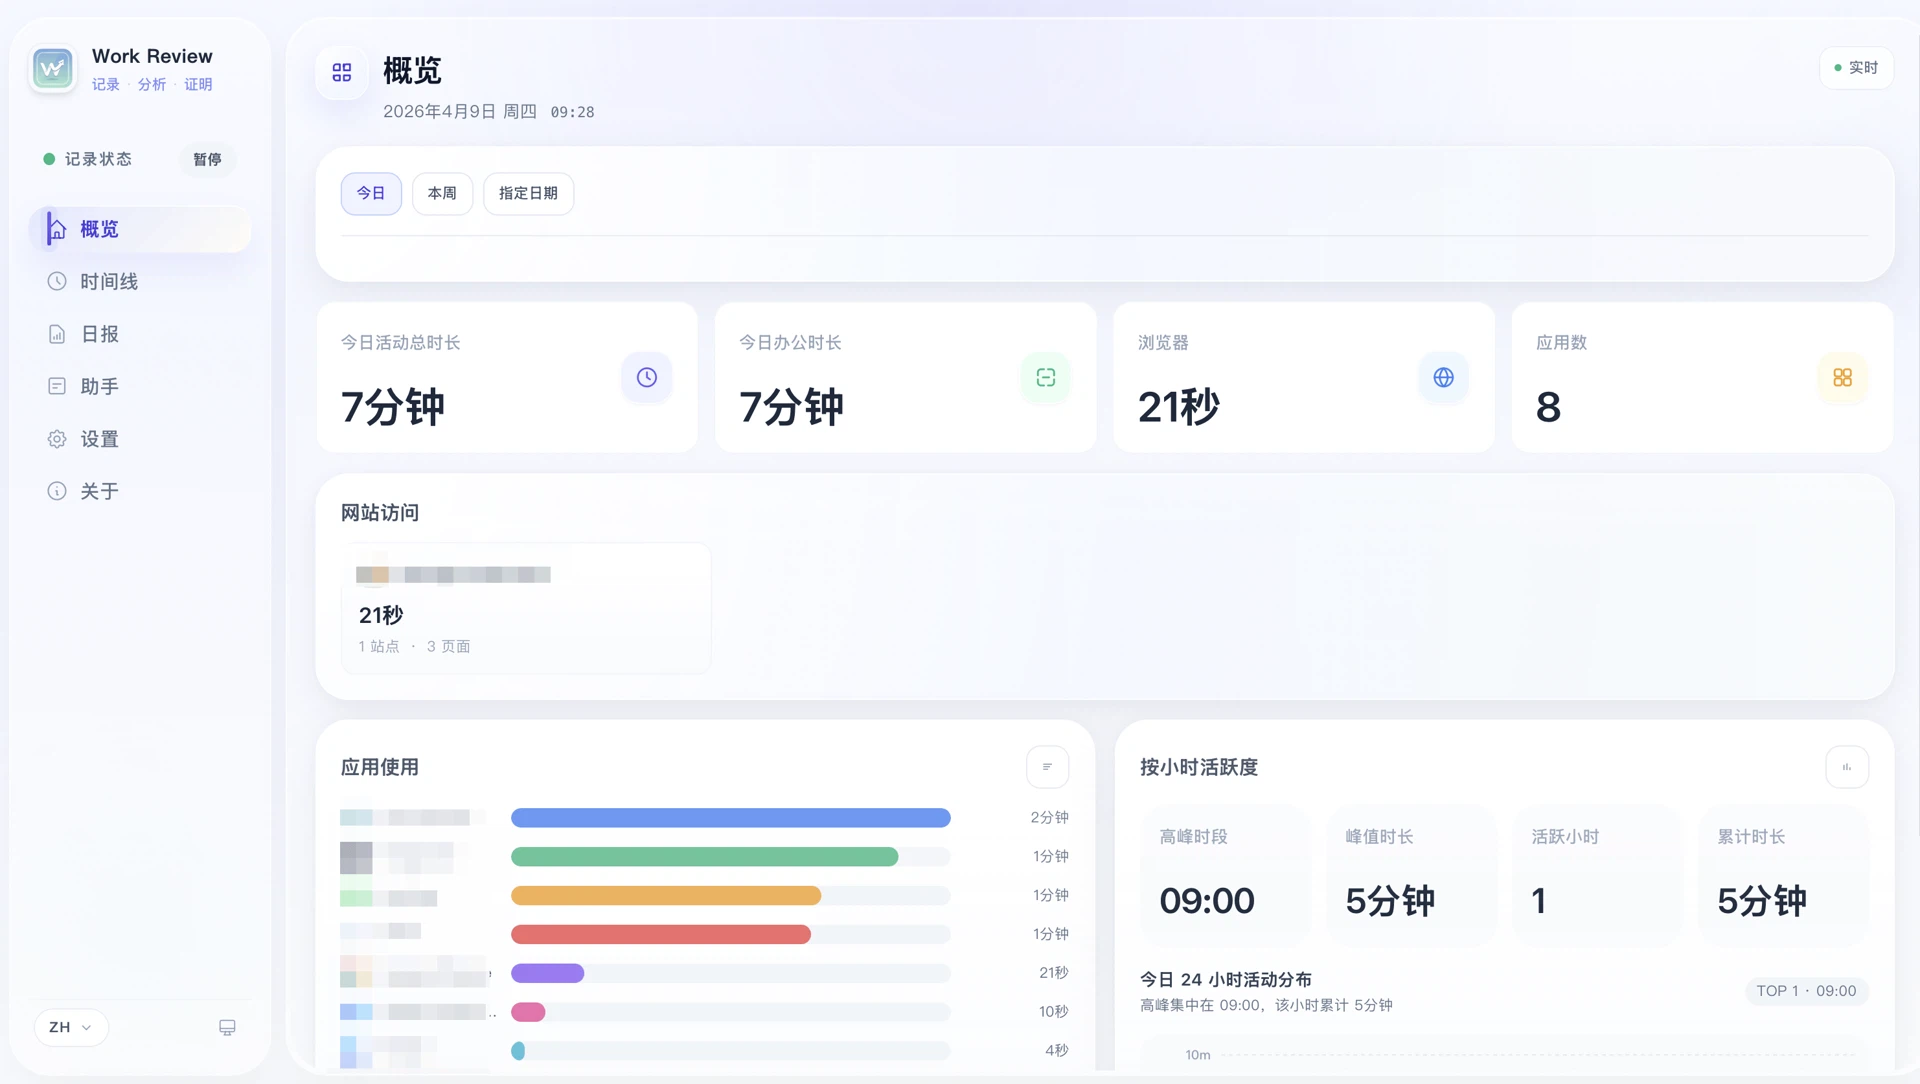Open website visit card showing 21秒
This screenshot has height=1084, width=1920.
[526, 608]
